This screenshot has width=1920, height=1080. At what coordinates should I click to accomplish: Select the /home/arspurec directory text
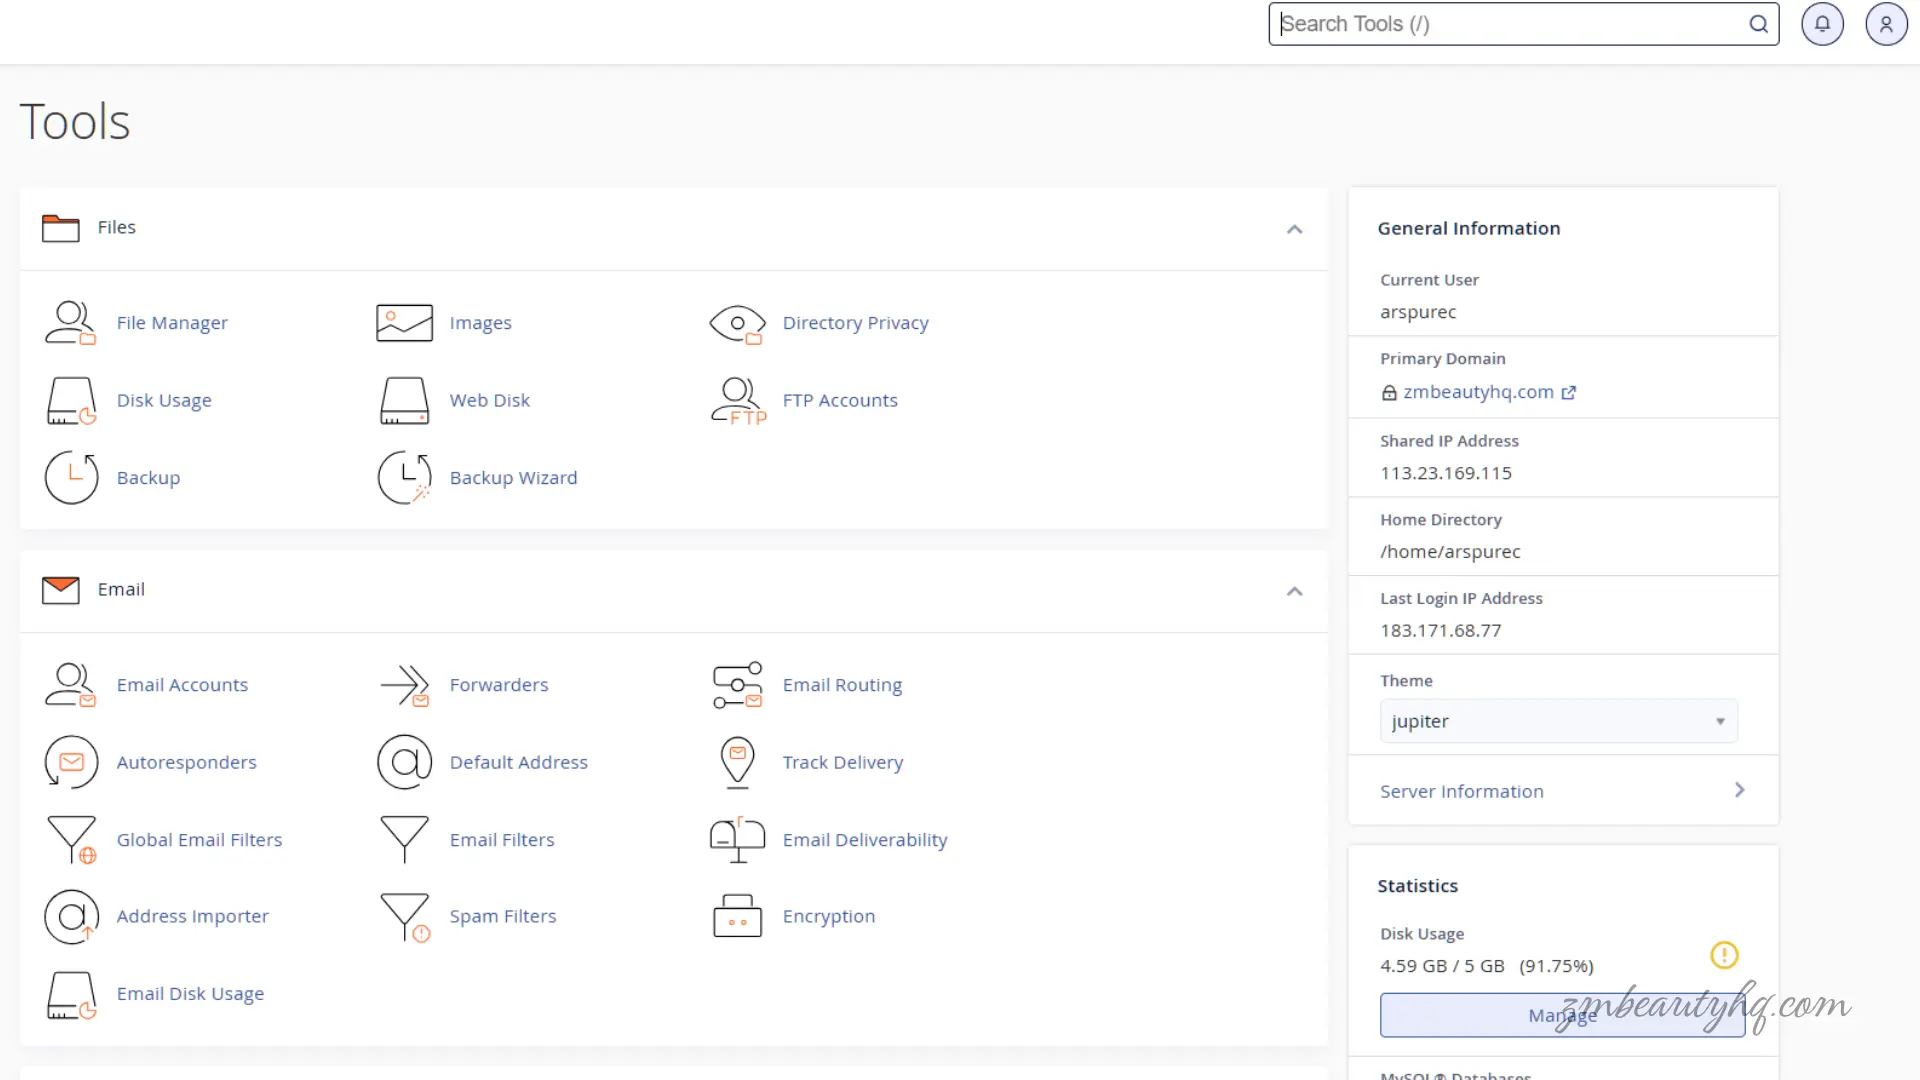coord(1449,552)
